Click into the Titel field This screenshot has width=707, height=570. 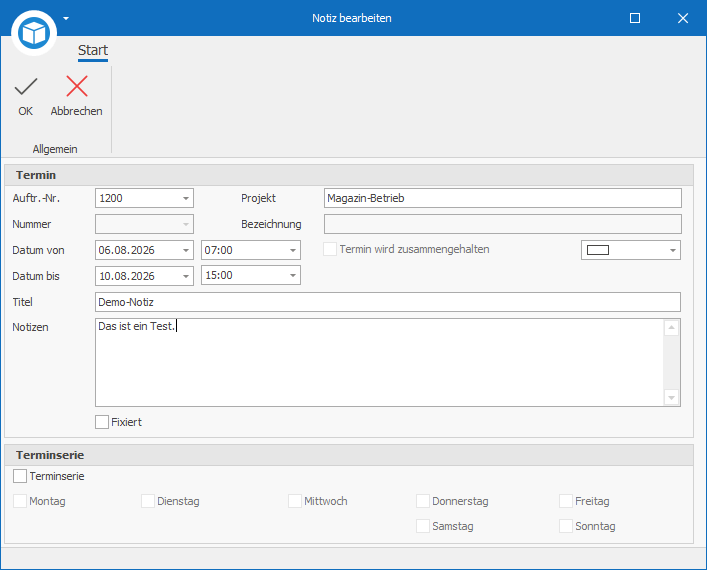click(388, 302)
